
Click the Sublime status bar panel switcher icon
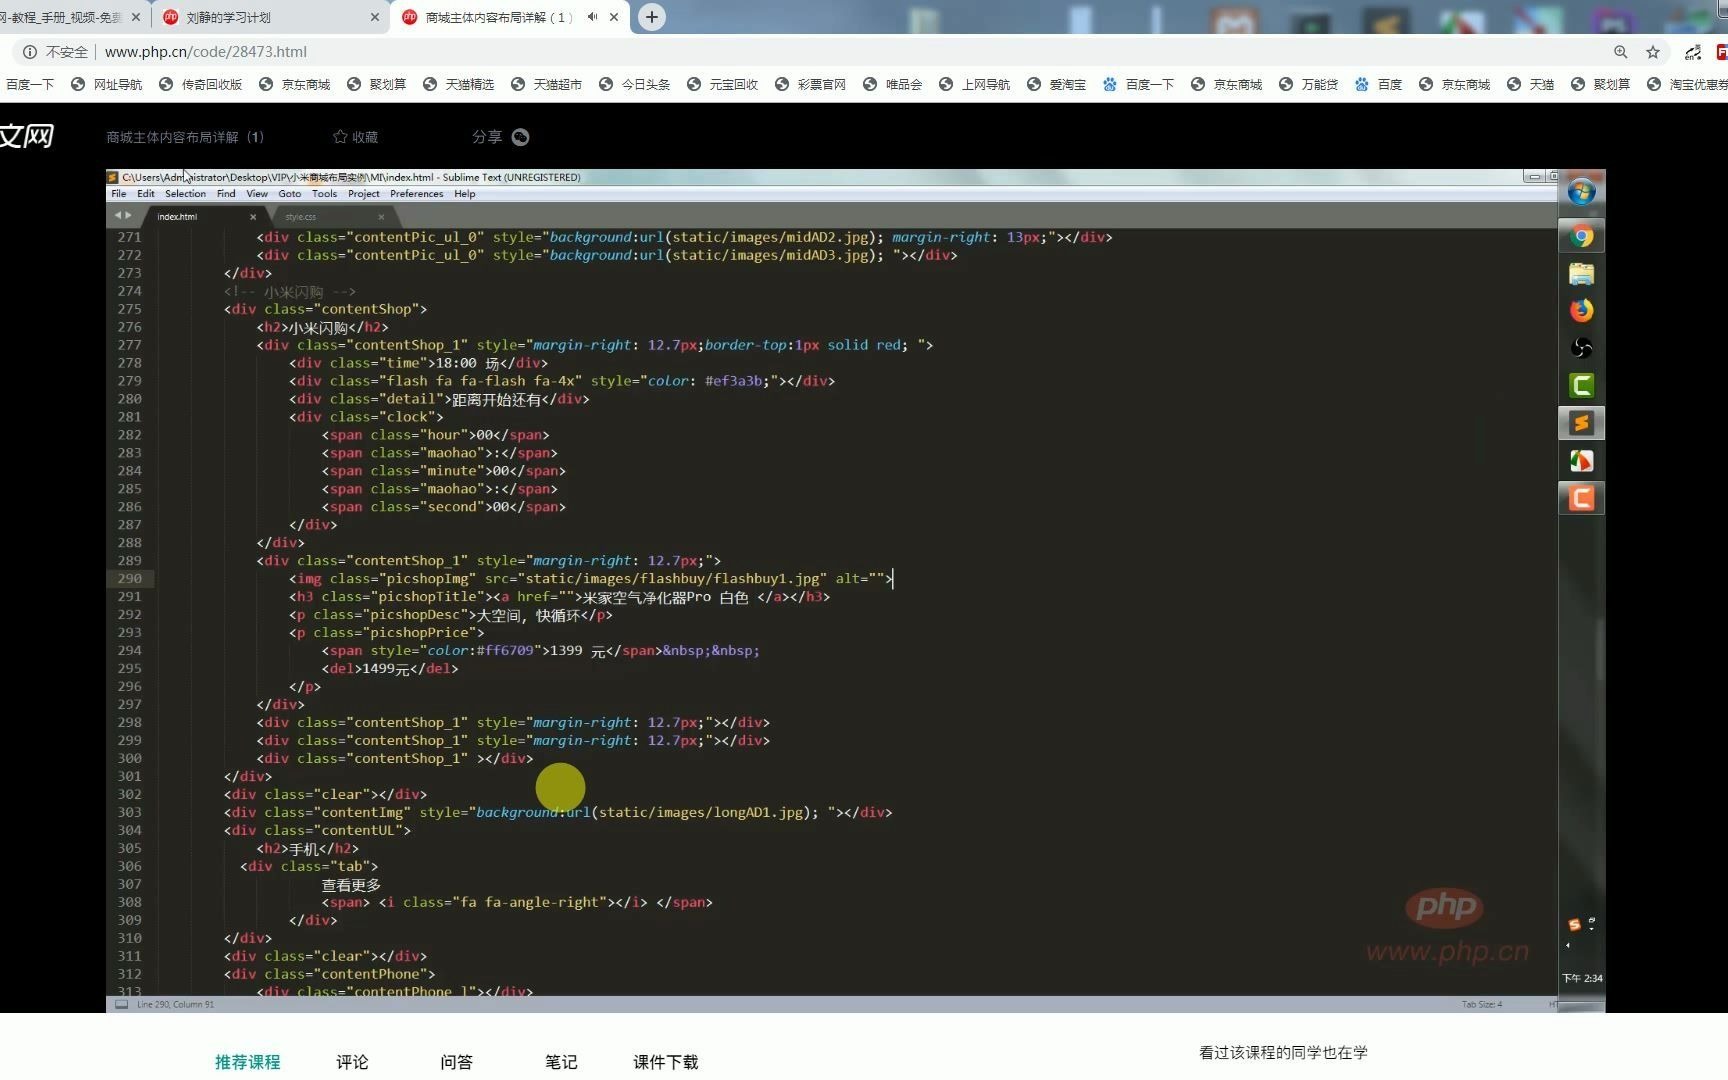[121, 1004]
